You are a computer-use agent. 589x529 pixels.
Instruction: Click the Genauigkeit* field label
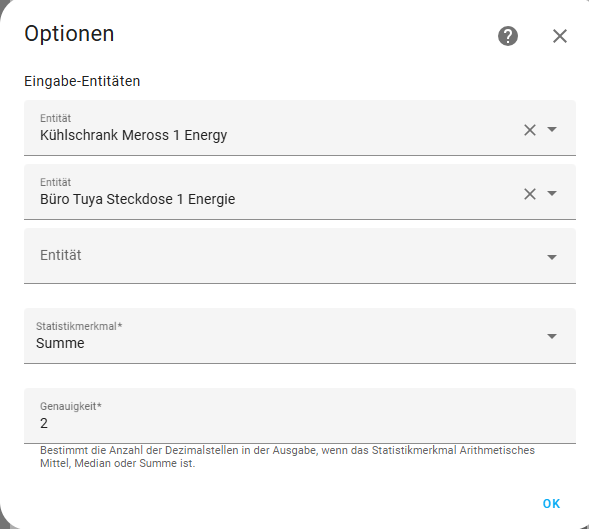(x=71, y=406)
